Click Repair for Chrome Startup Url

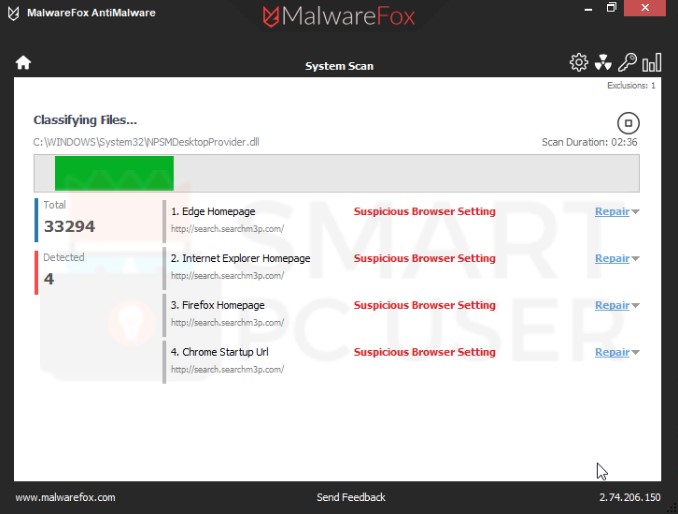click(x=612, y=352)
